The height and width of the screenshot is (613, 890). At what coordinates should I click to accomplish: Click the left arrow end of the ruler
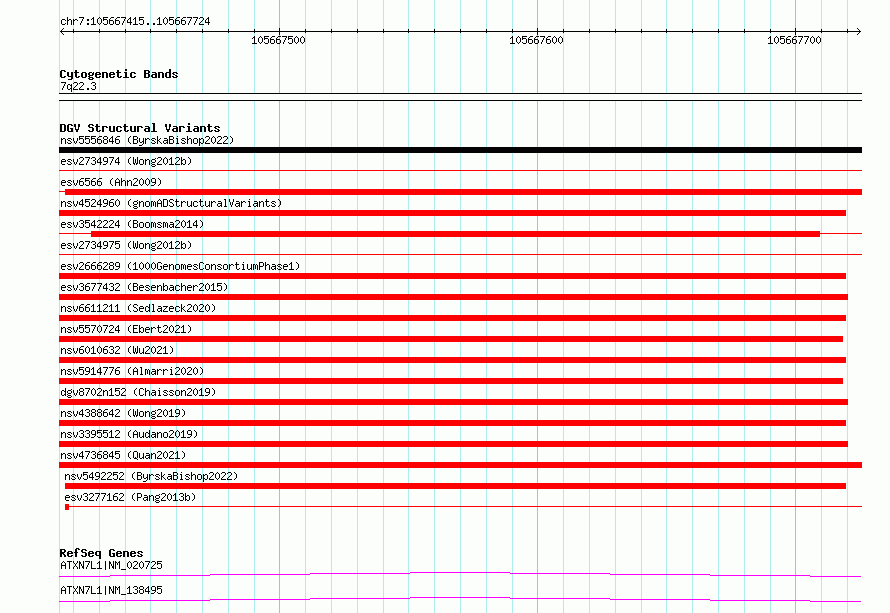(62, 31)
